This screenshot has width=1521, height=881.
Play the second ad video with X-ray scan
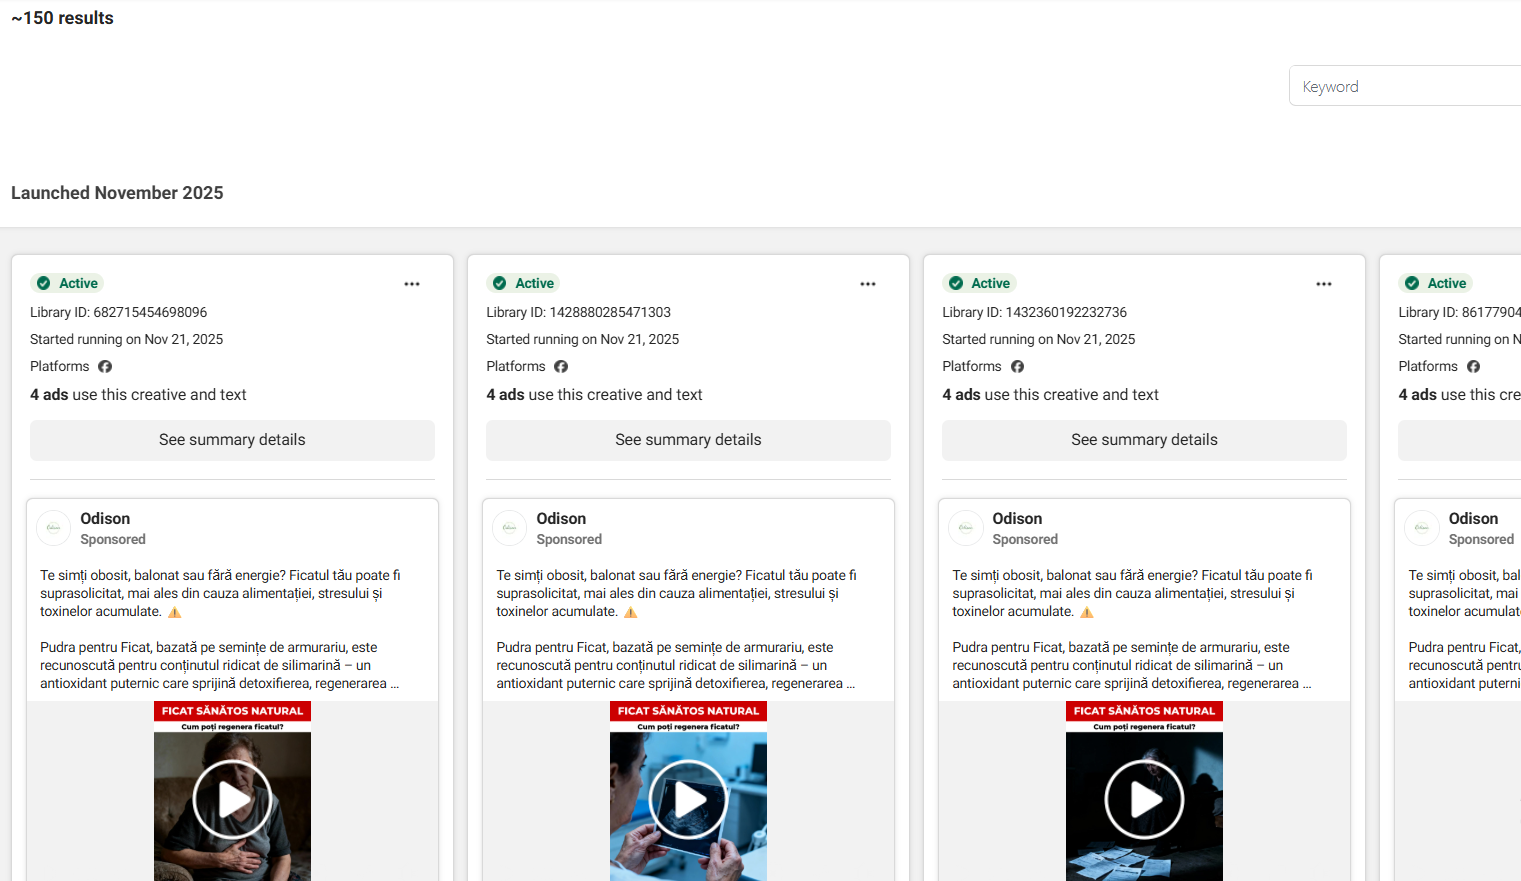(688, 799)
